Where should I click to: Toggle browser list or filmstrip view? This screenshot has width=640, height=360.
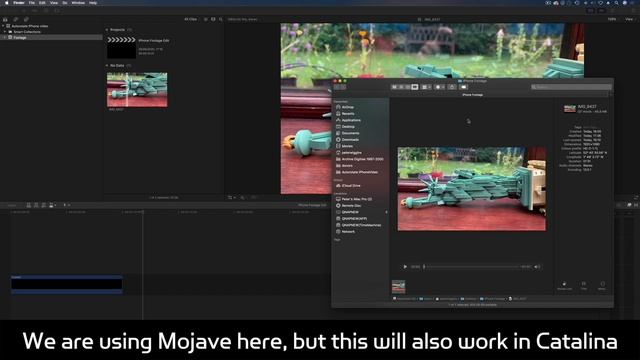pos(206,19)
